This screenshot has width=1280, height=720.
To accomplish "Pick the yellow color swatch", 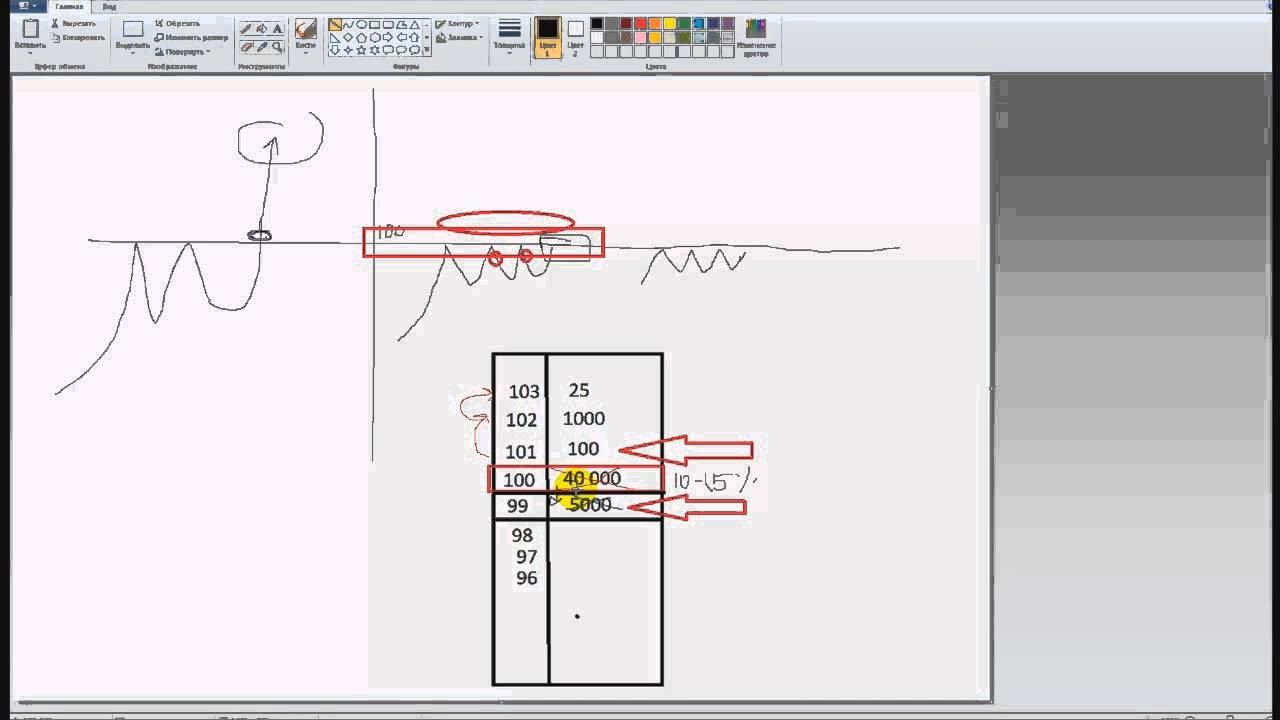I will 670,23.
